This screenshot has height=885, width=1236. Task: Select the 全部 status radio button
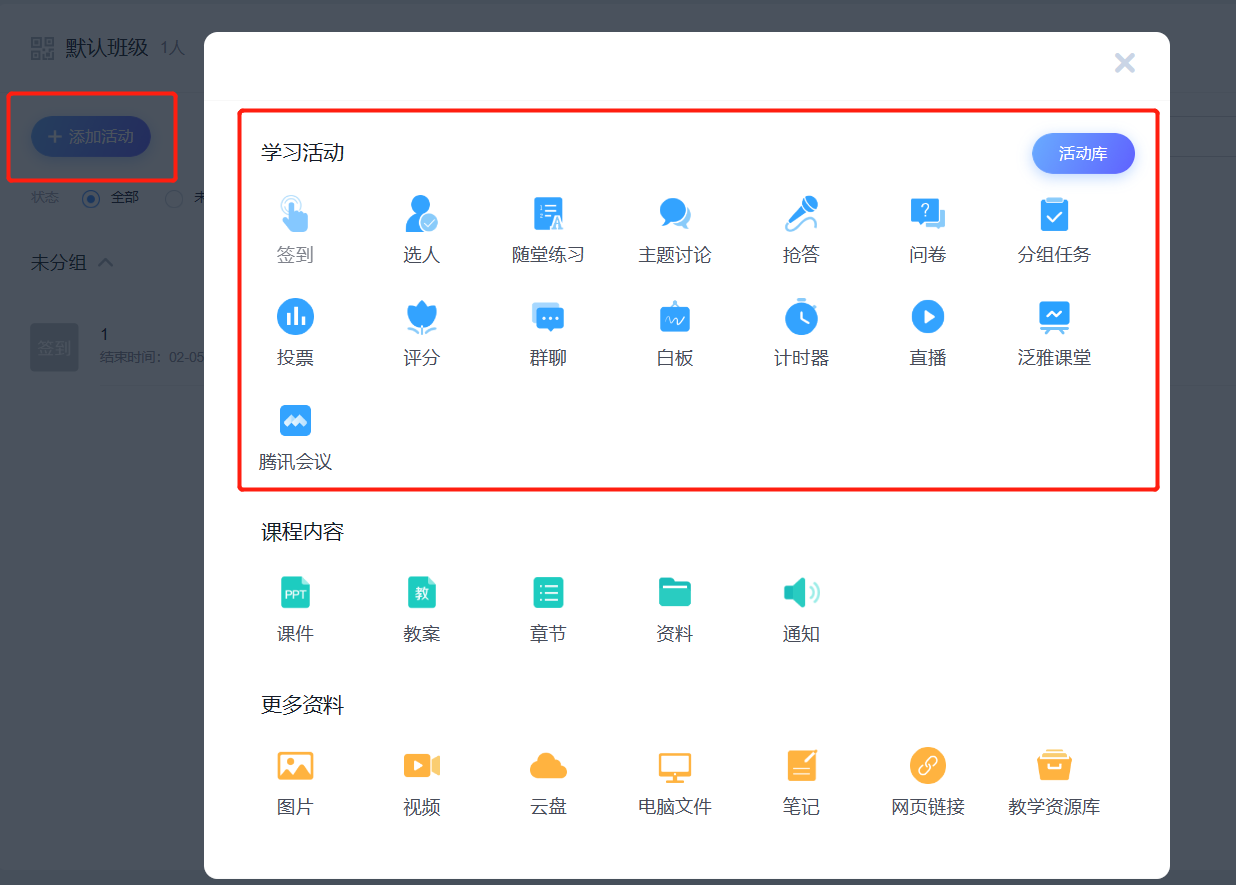click(91, 198)
